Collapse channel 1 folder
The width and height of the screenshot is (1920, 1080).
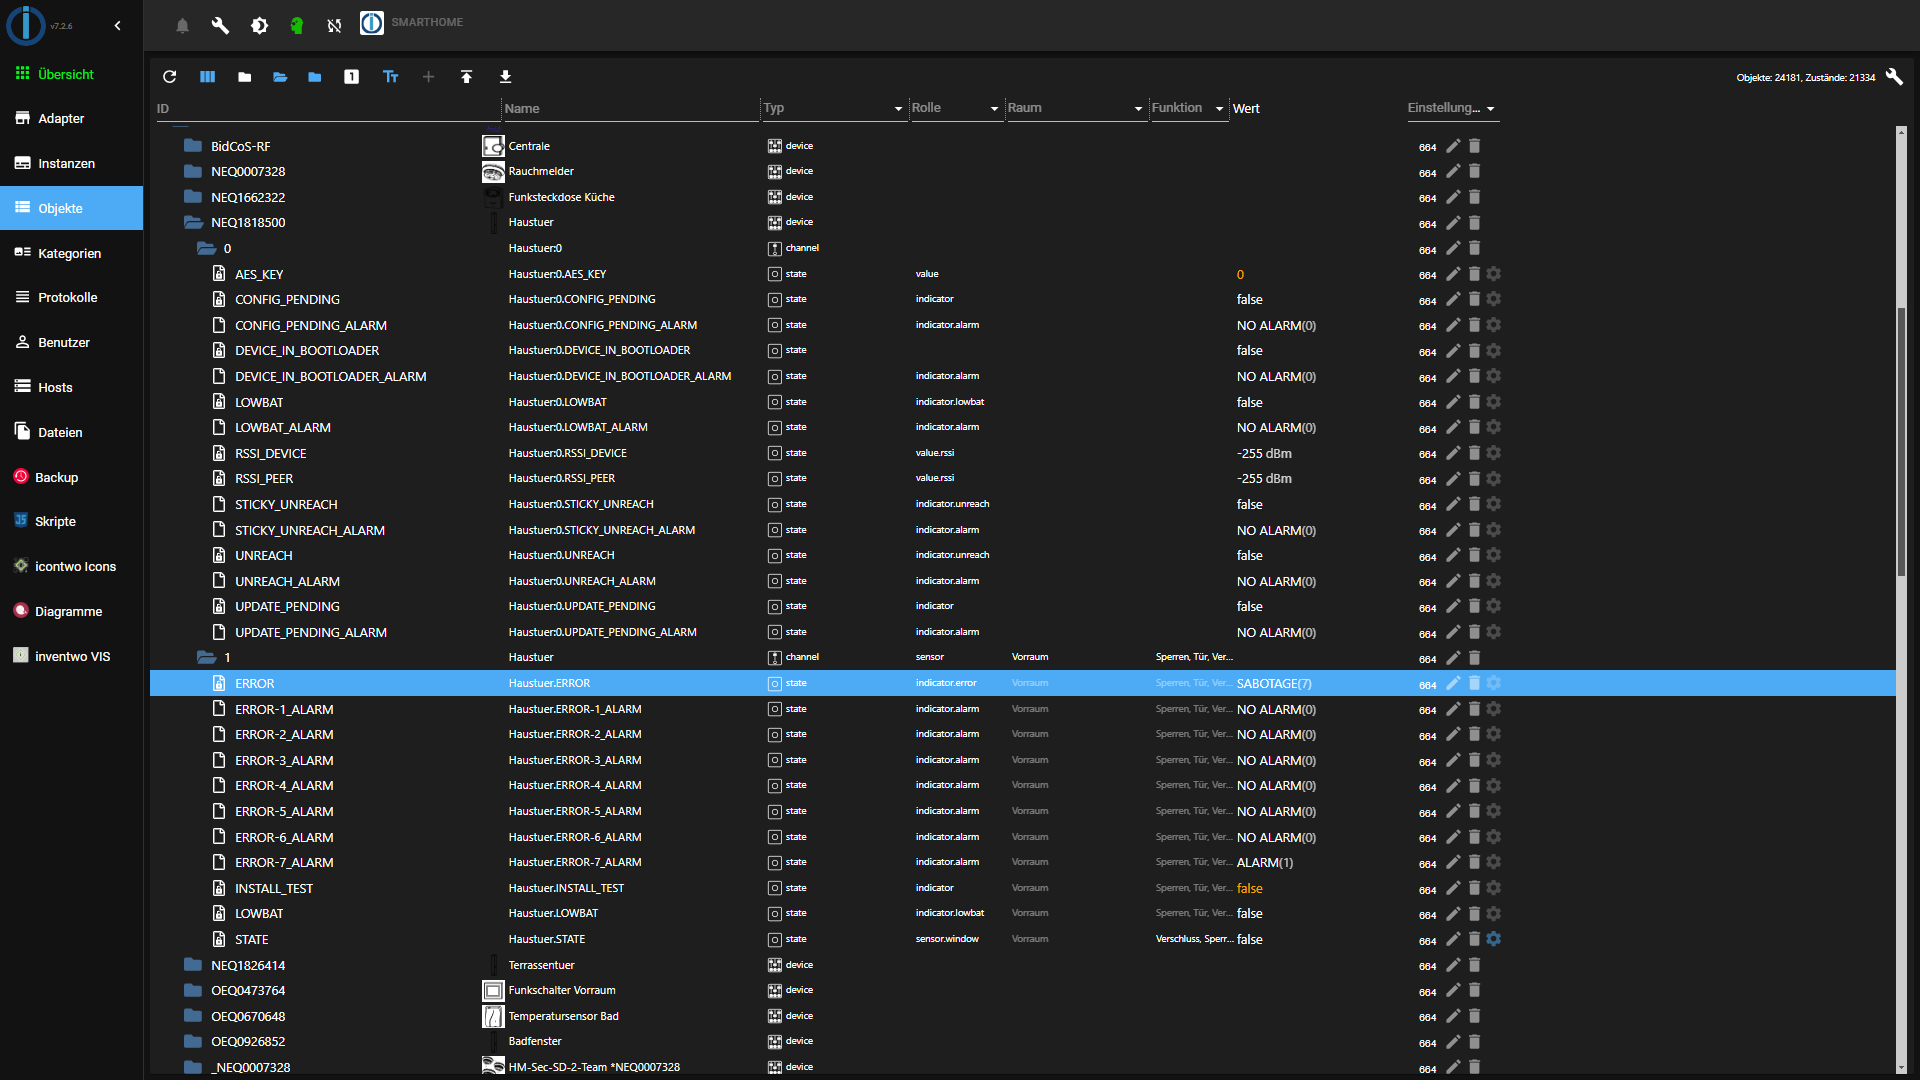point(206,657)
